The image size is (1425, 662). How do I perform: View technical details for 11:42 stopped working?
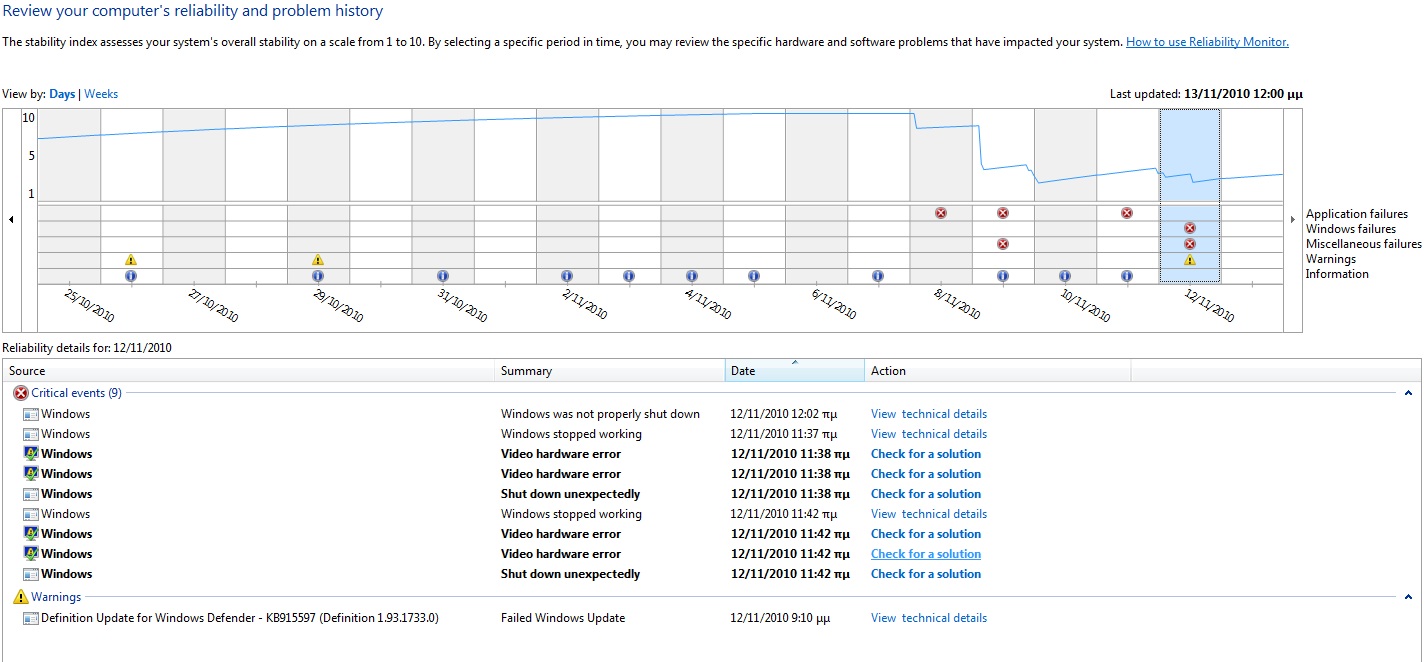click(929, 514)
